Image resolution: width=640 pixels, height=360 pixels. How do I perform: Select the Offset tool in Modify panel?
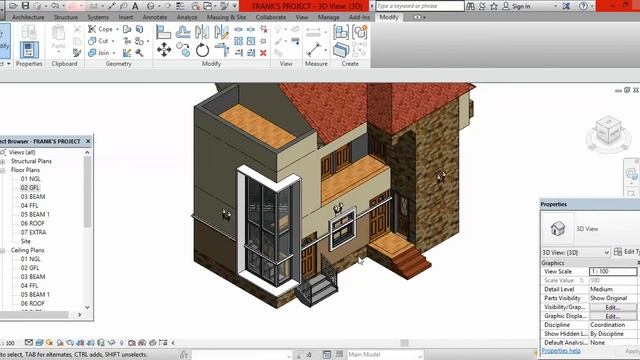183,32
